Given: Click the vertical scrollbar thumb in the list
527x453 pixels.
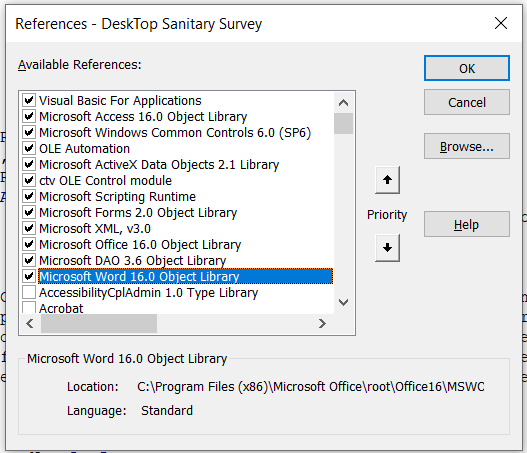Looking at the screenshot, I should pyautogui.click(x=343, y=124).
